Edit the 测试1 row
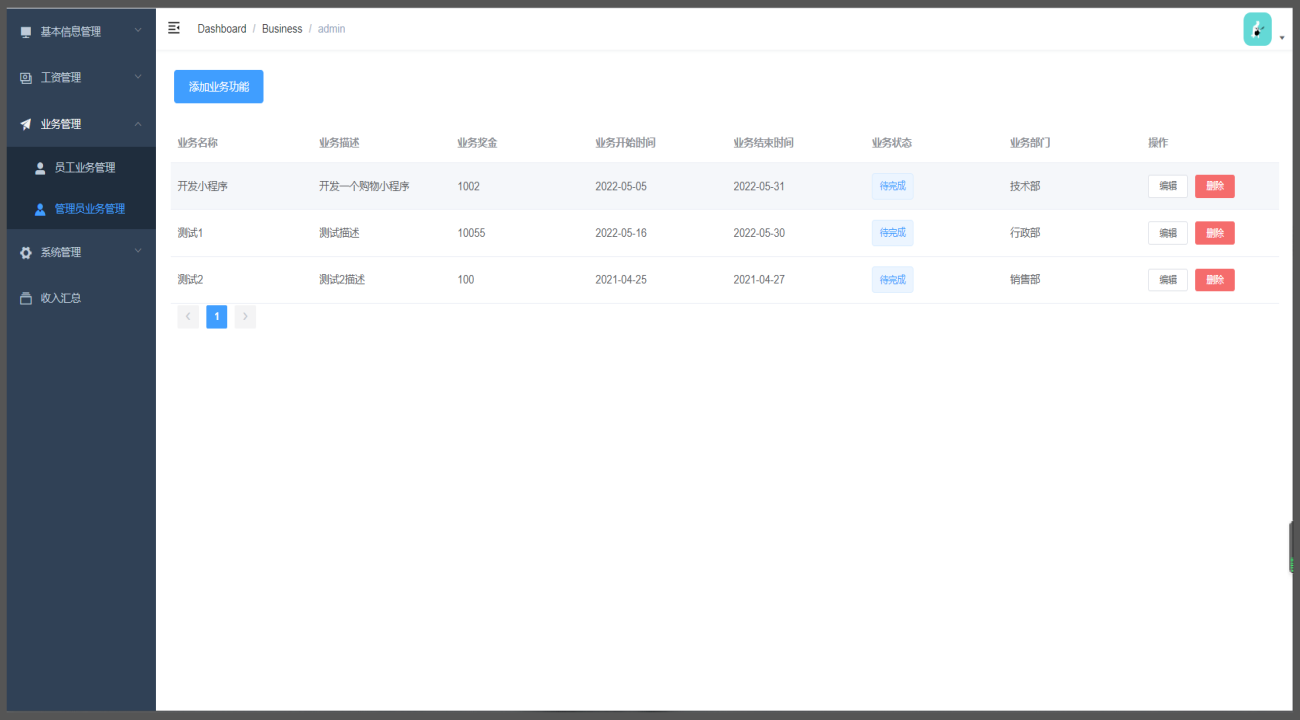 tap(1167, 233)
